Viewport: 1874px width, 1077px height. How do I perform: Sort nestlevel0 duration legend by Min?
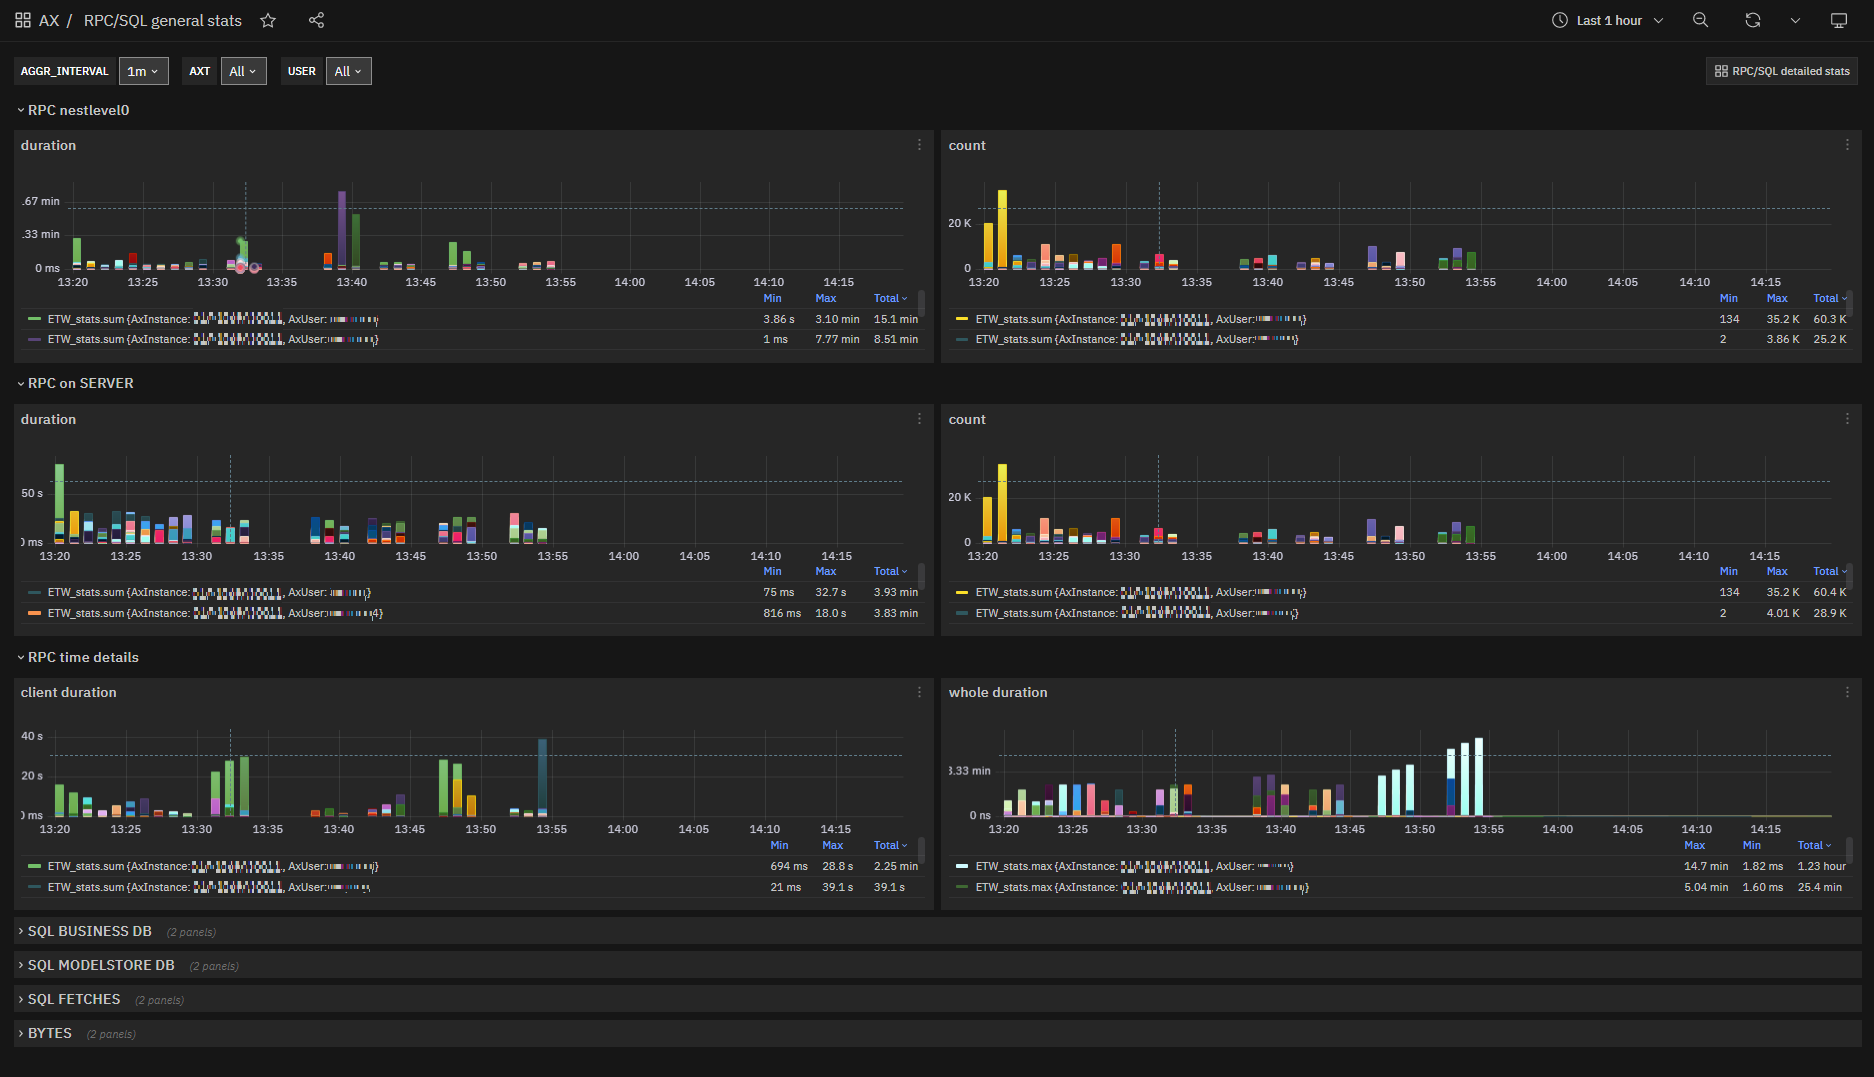coord(773,298)
